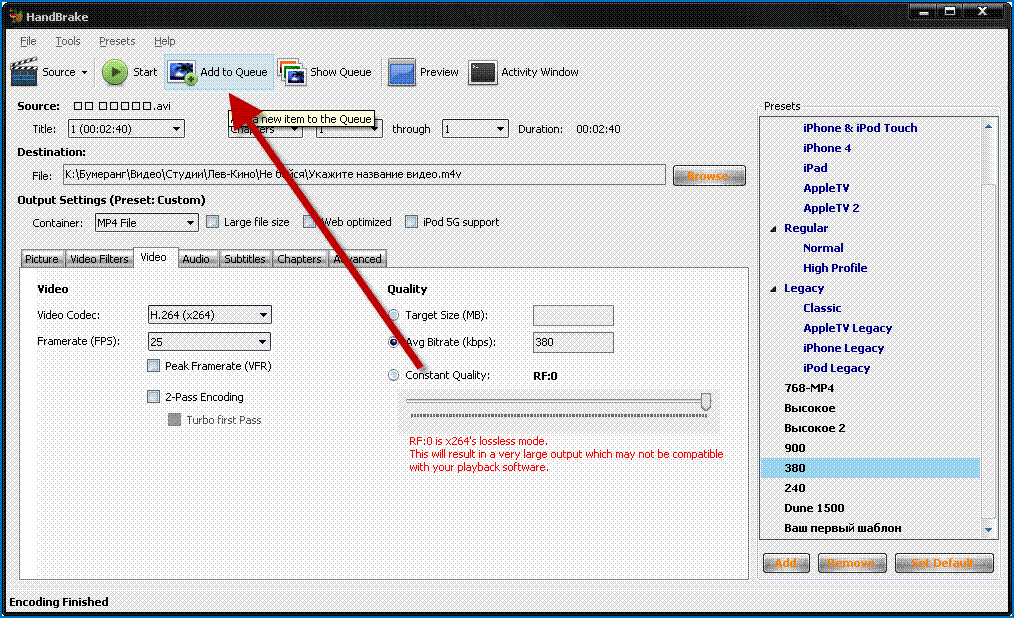
Task: Select the Normal preset
Action: pos(823,248)
